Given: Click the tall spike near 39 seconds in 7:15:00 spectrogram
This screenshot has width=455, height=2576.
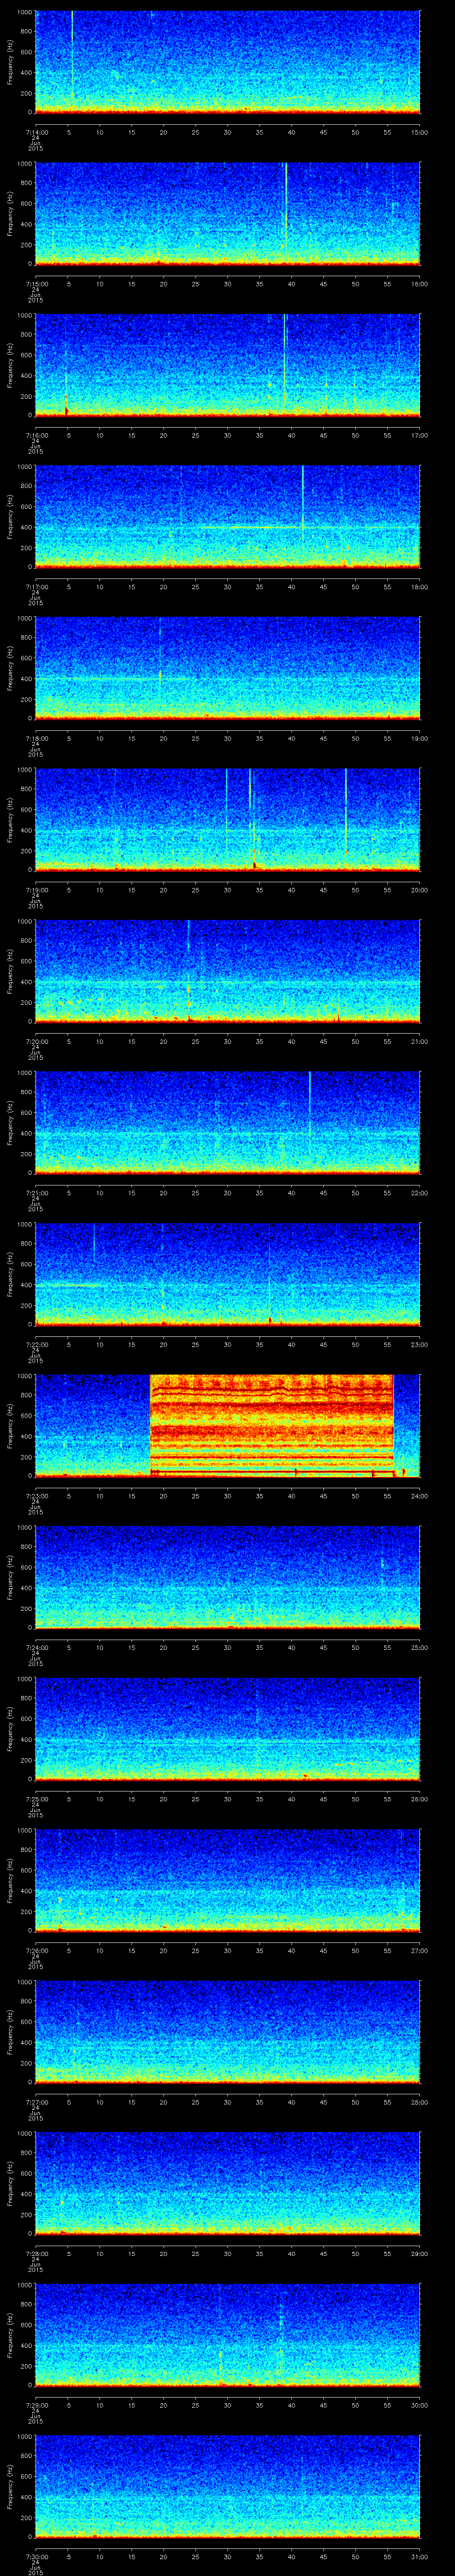Looking at the screenshot, I should [x=286, y=205].
